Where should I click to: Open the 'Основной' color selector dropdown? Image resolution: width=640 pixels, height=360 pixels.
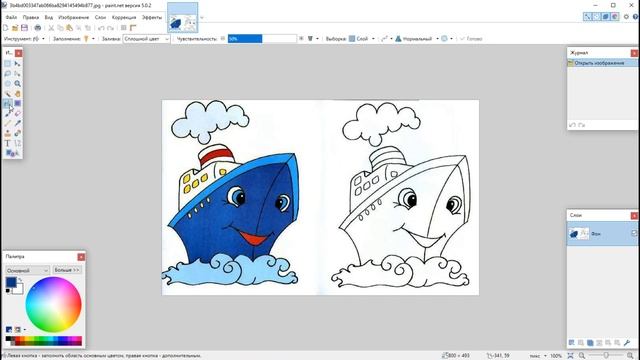(x=27, y=270)
